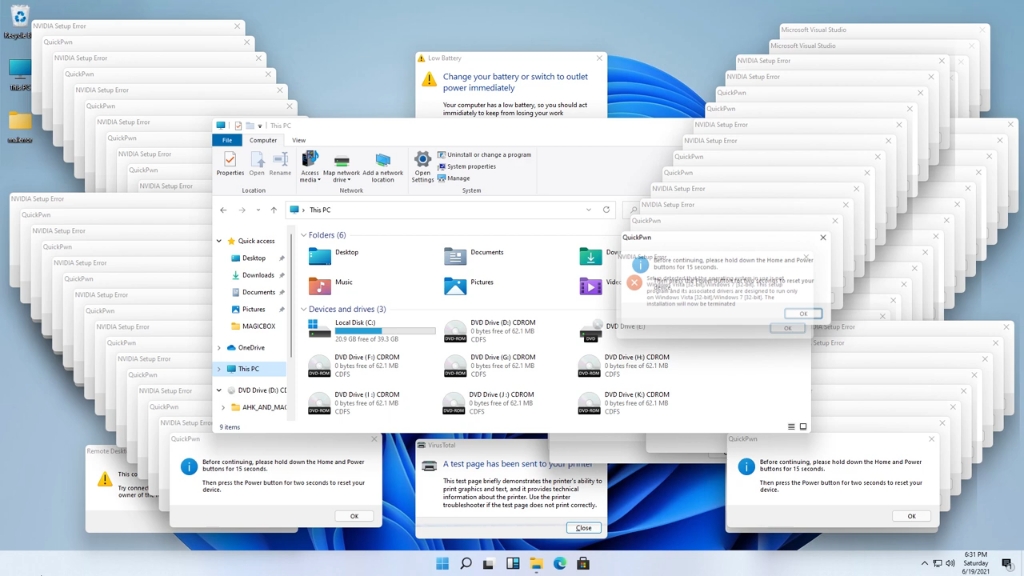Click Close in the VirusTotal dialog
Viewport: 1024px width, 576px height.
point(583,528)
